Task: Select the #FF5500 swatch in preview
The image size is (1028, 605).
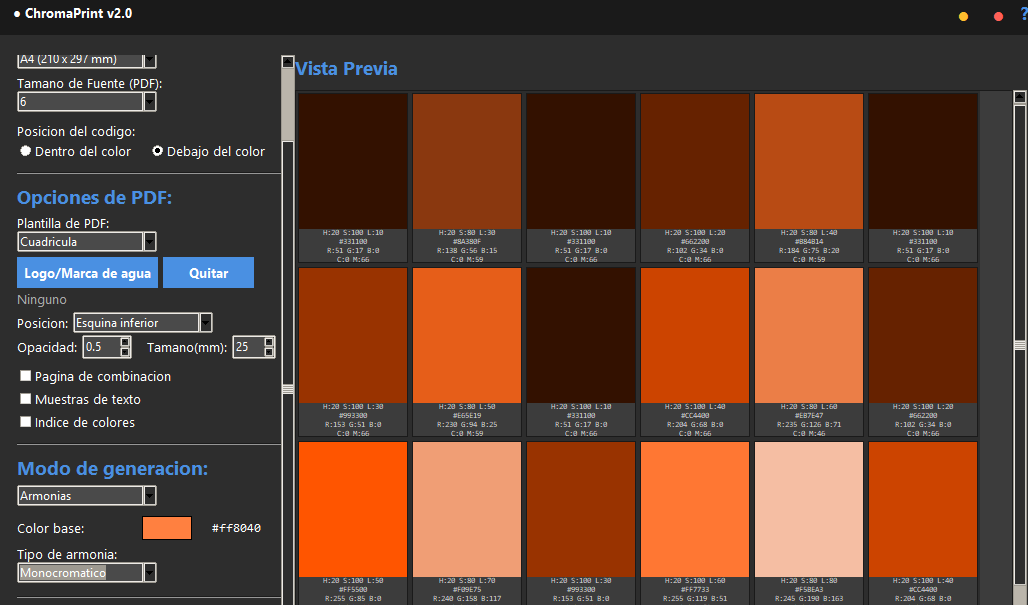Action: click(x=353, y=509)
